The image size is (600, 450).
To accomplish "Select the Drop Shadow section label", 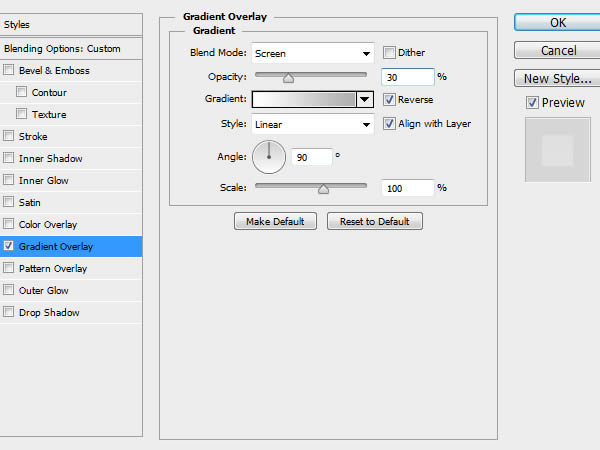I will tap(49, 312).
